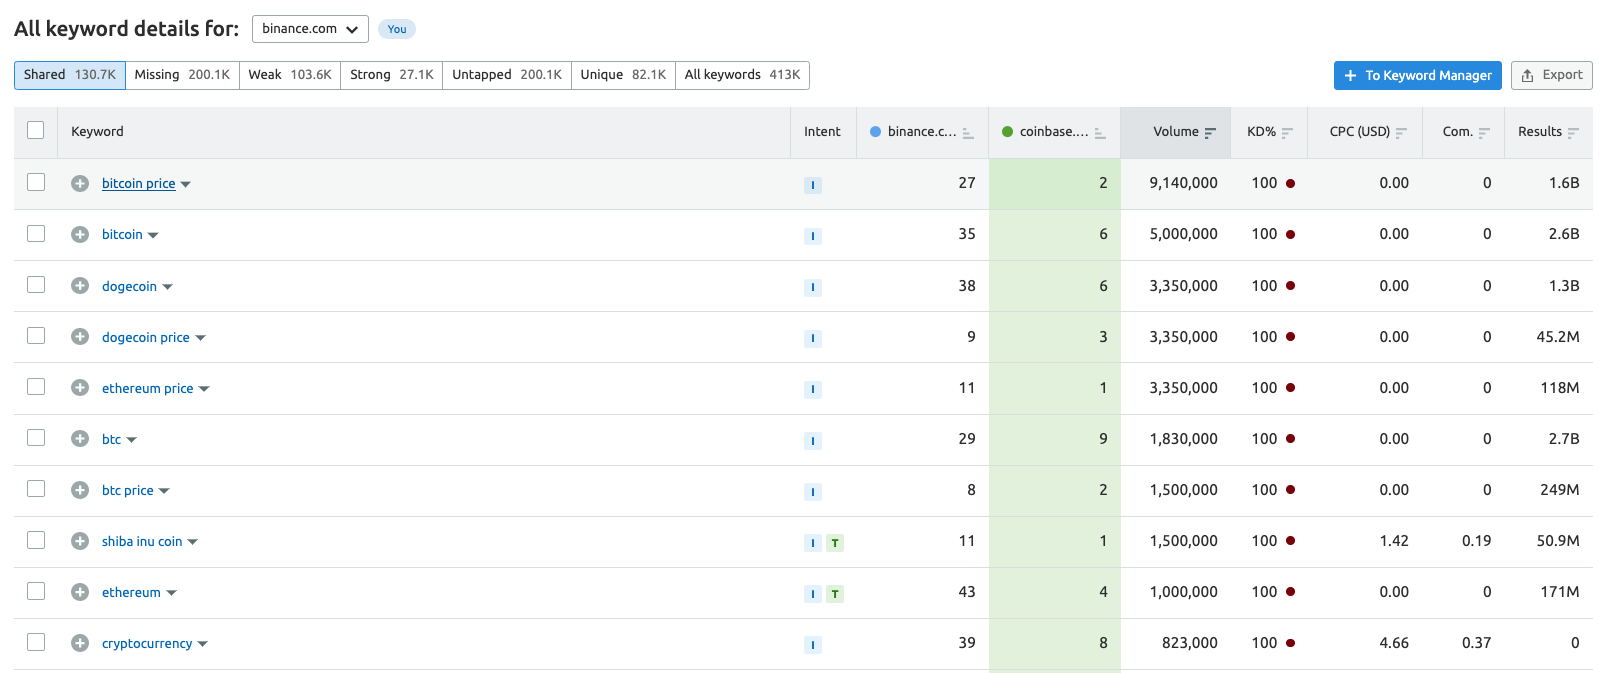Switch to Unique 82.1K tab
This screenshot has height=673, width=1612.
[623, 75]
